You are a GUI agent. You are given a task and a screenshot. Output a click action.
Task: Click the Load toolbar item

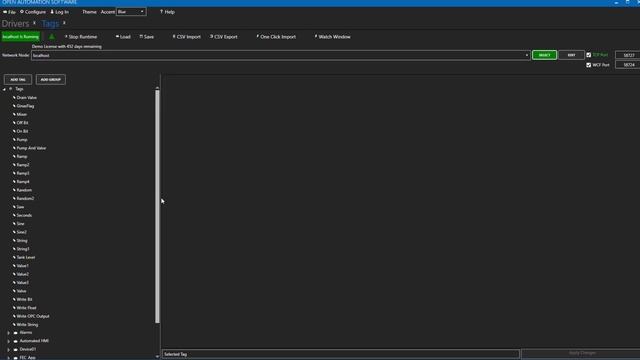[x=123, y=37]
